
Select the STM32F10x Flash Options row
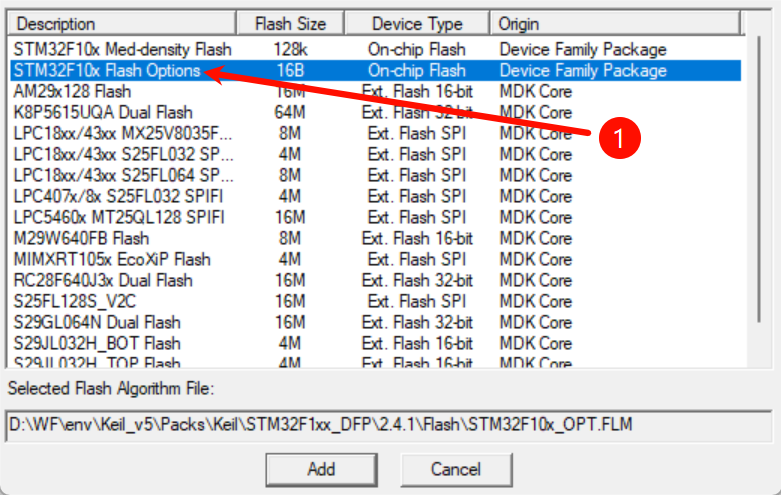[376, 70]
